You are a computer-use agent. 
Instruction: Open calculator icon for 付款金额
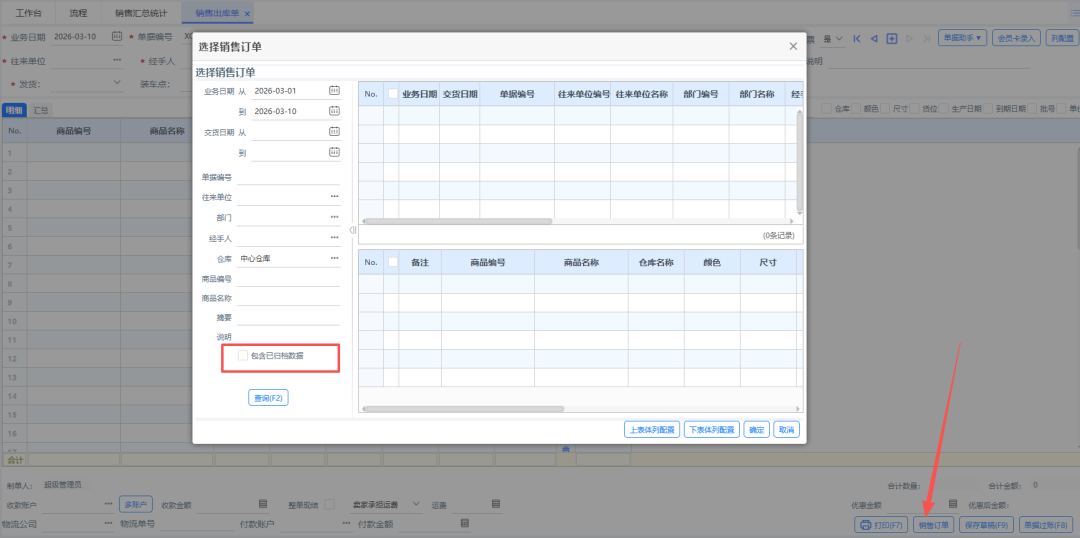coord(464,524)
